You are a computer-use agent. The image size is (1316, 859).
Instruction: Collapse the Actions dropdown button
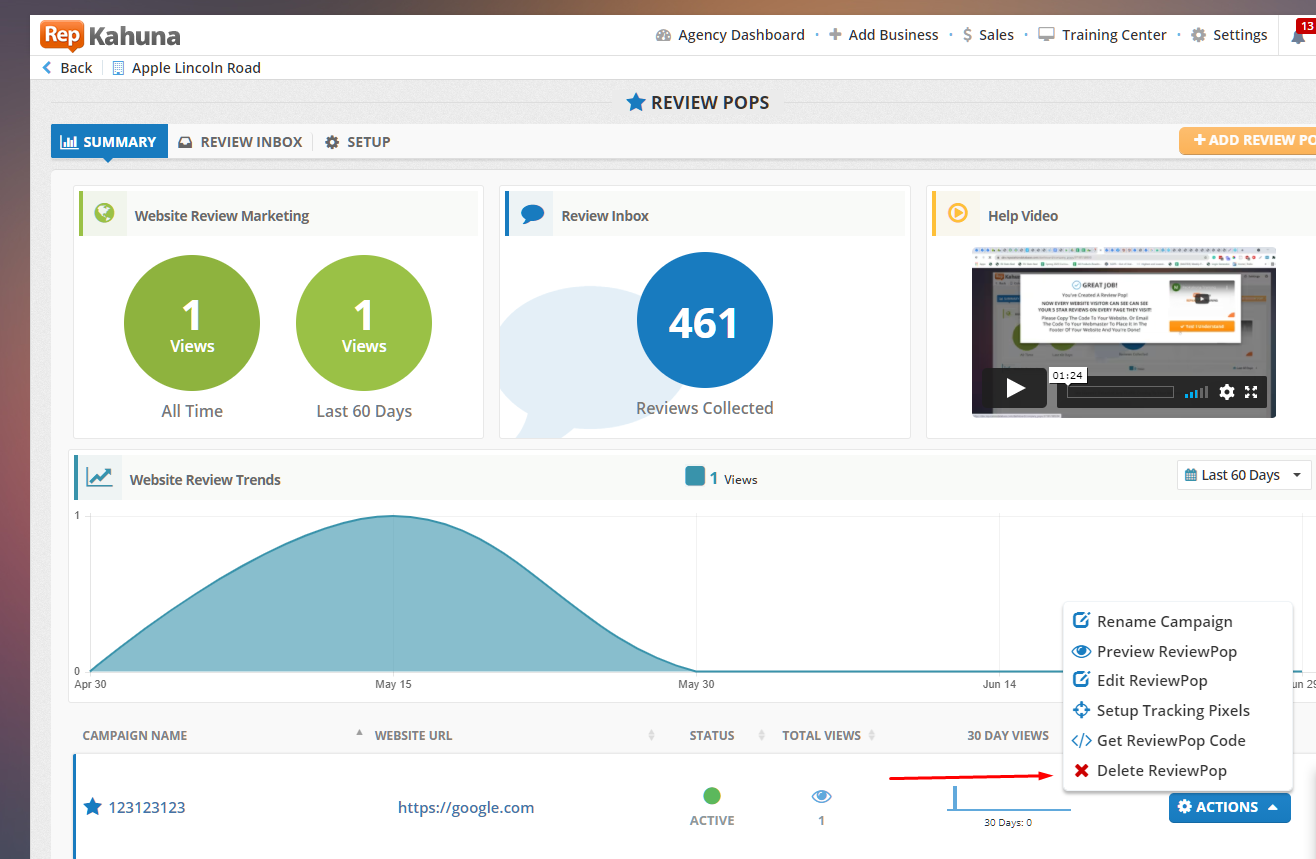coord(1229,807)
